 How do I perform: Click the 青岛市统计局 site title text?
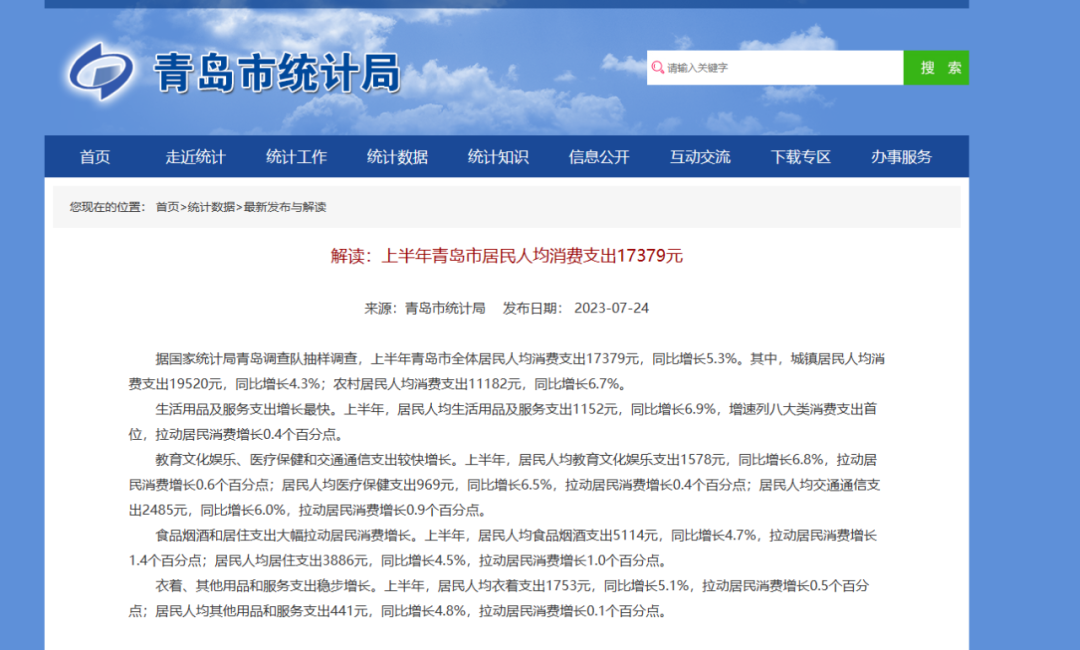tap(277, 73)
